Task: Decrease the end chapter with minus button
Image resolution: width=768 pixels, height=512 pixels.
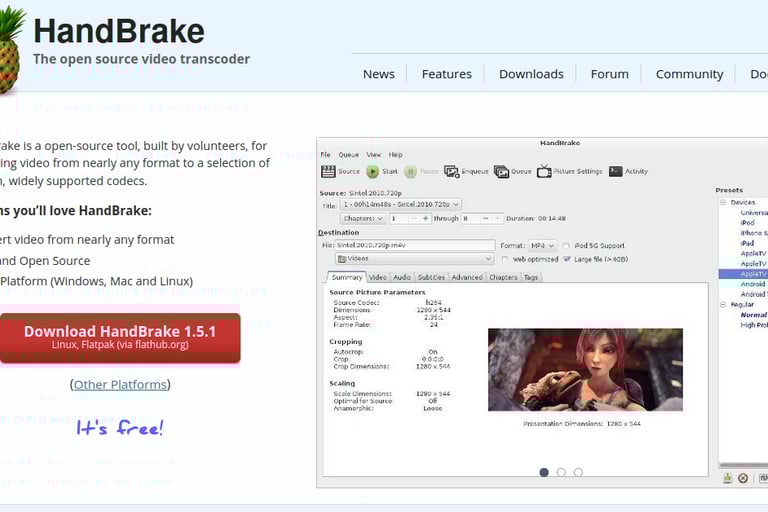Action: coord(485,219)
